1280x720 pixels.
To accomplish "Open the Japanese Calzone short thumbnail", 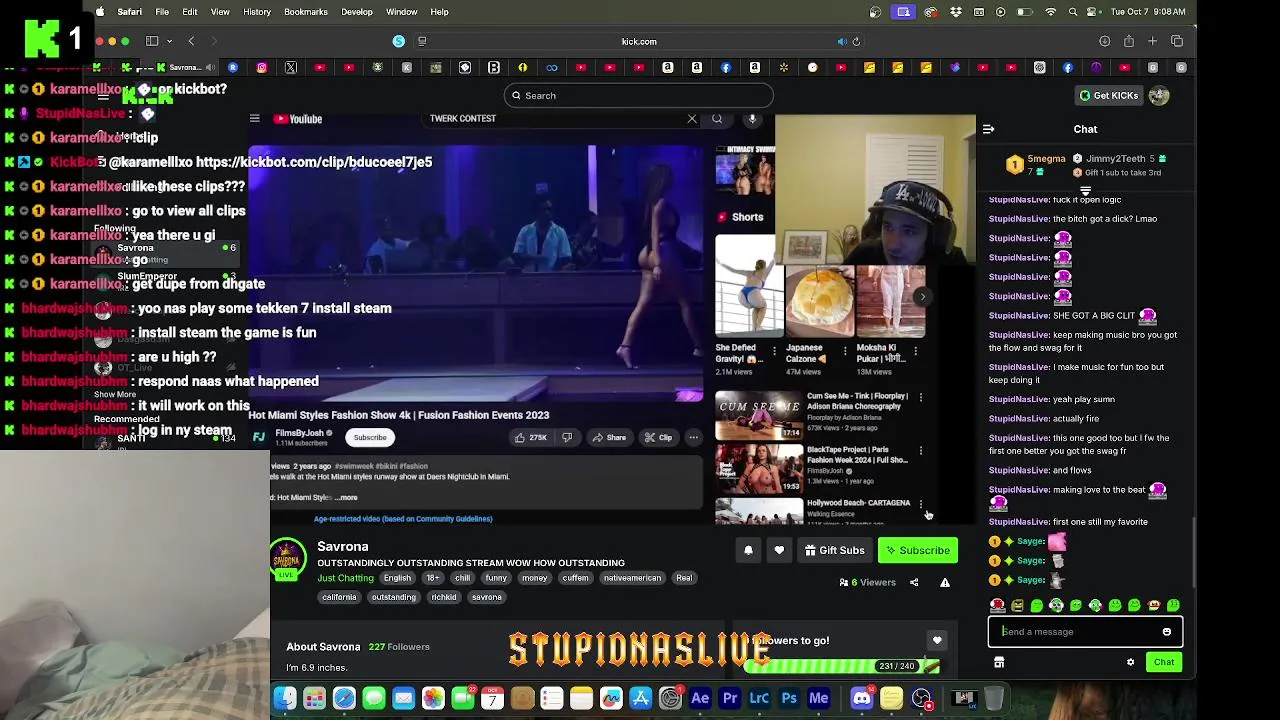I will pyautogui.click(x=820, y=300).
